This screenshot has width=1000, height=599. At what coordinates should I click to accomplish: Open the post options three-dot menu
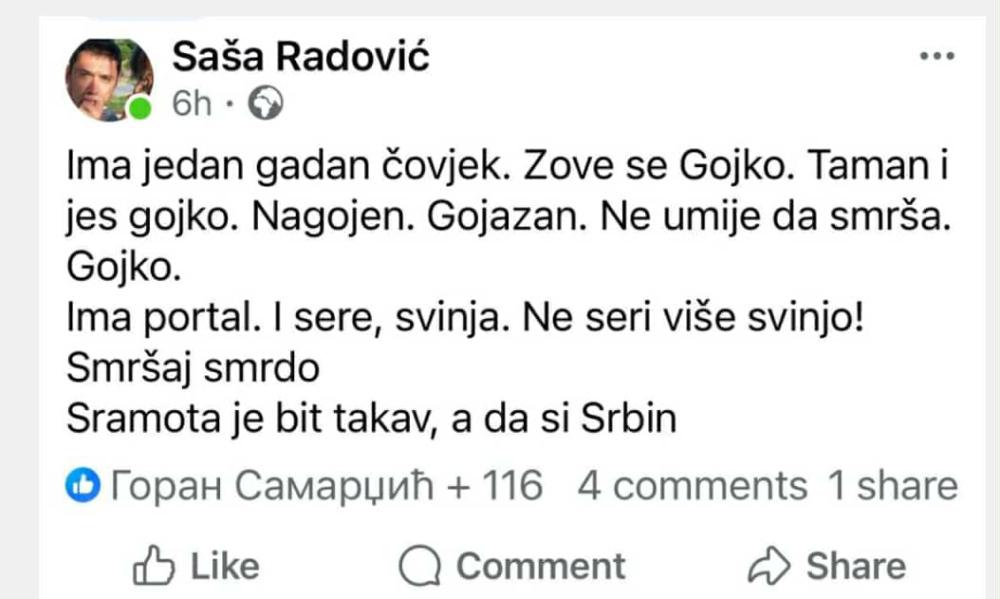pyautogui.click(x=936, y=58)
